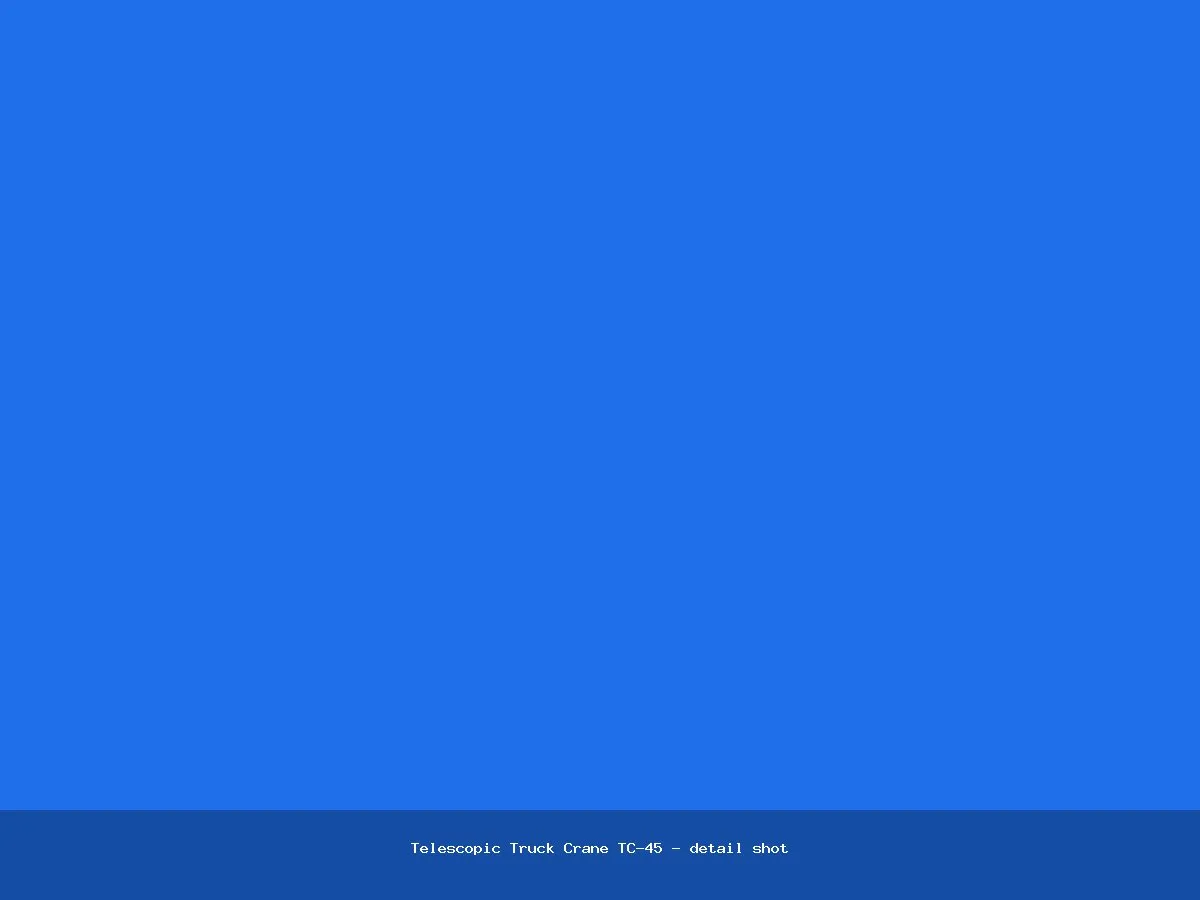Click the blue detail shot image area
This screenshot has width=1200, height=900.
click(x=600, y=405)
